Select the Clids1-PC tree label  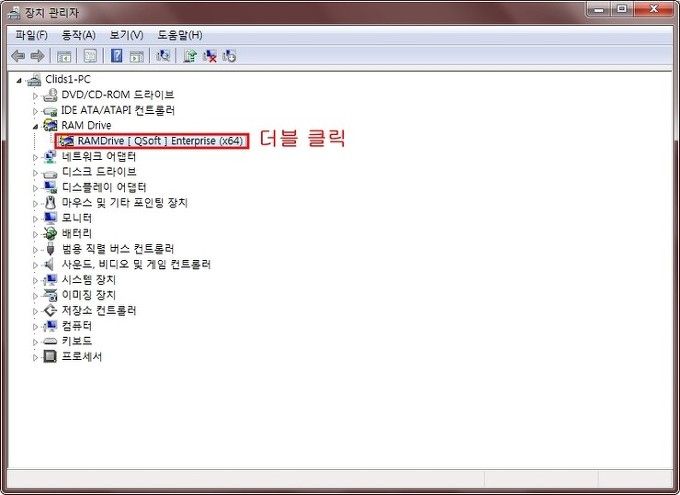[68, 79]
